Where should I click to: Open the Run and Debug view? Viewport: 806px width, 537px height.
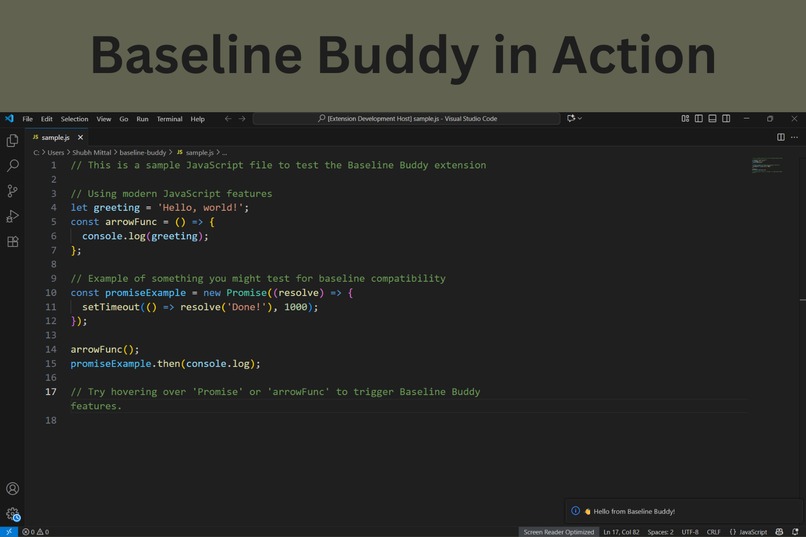click(12, 216)
